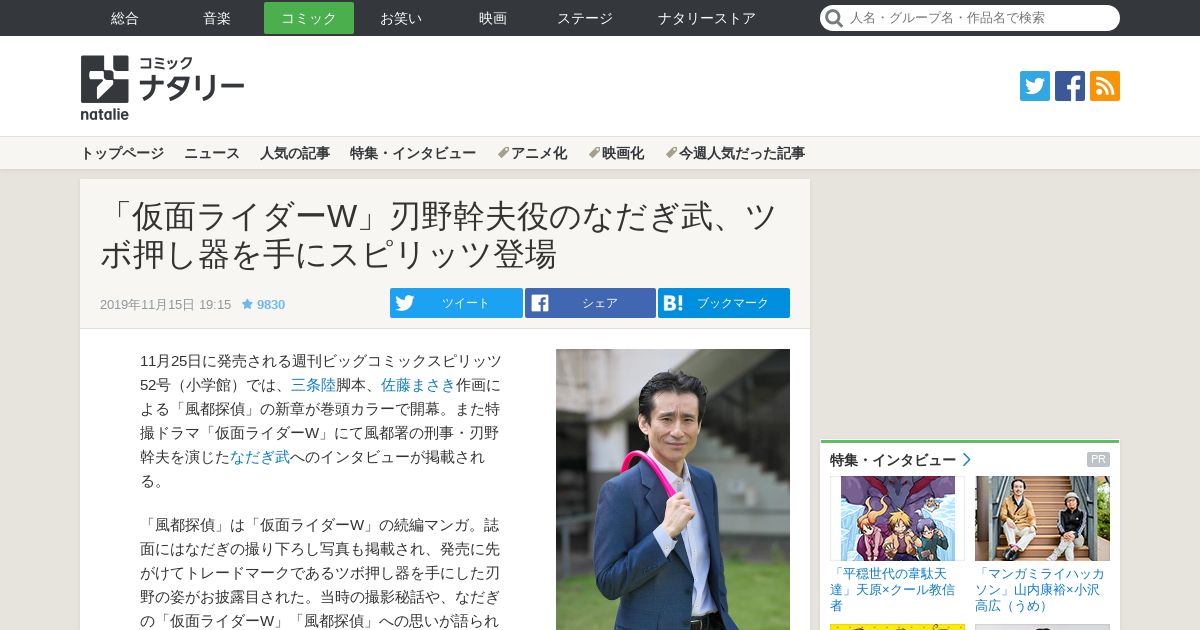Click the search magnifier icon

click(x=833, y=18)
